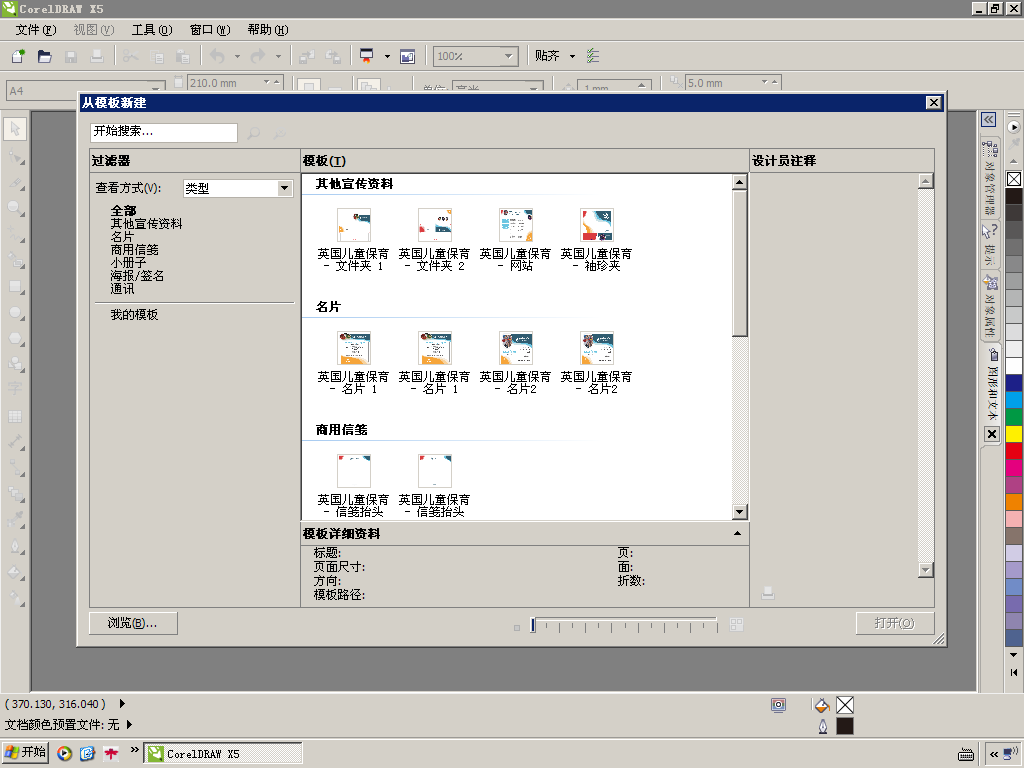This screenshot has width=1024, height=768.
Task: Filter by 全部 category
Action: [x=123, y=210]
